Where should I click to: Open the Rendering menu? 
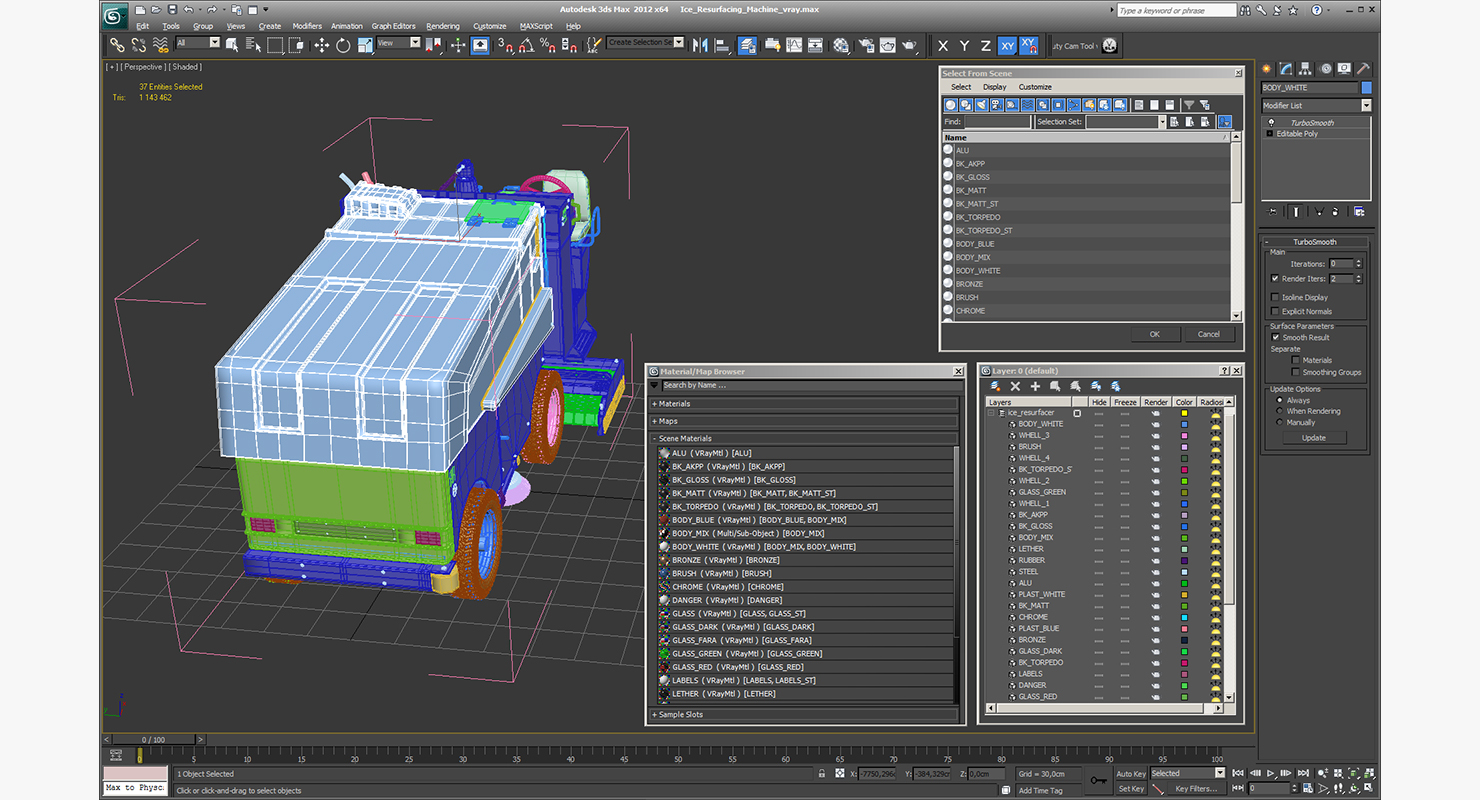443,26
